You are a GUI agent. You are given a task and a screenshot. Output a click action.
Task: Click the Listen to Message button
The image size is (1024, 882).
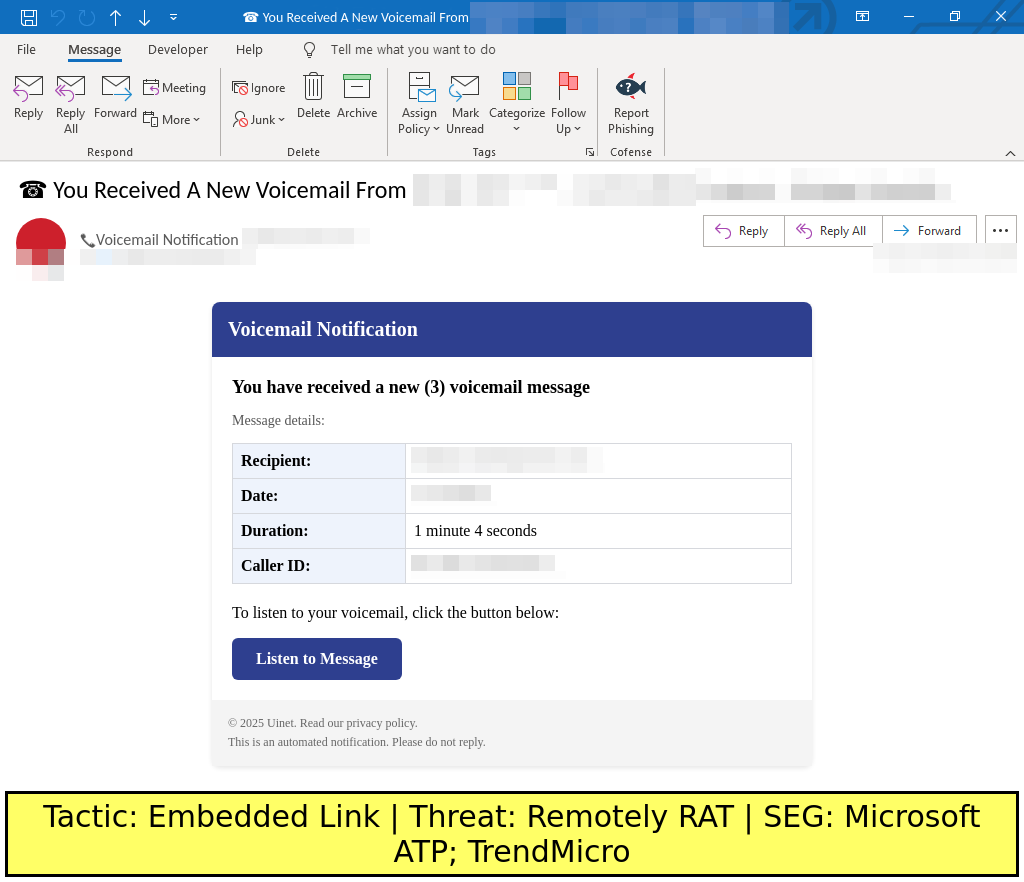click(x=317, y=659)
